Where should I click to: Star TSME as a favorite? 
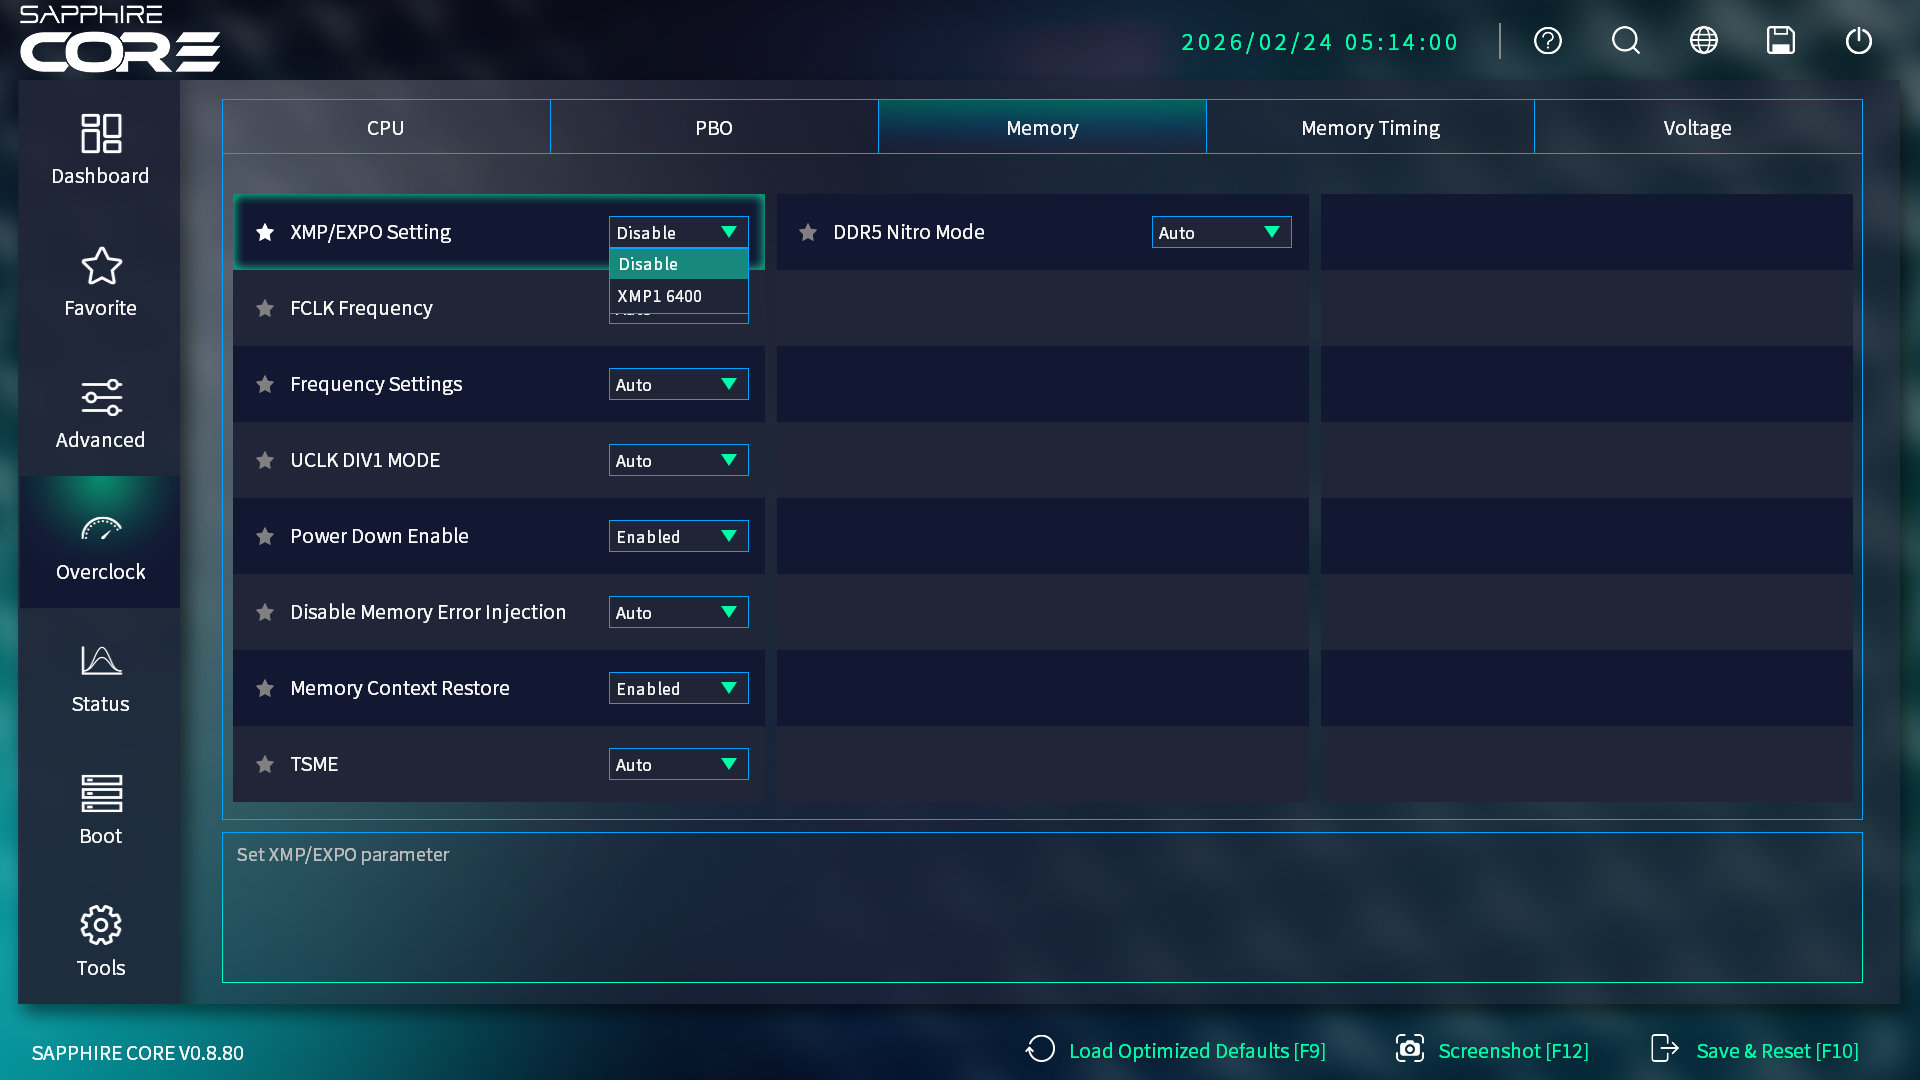(x=265, y=764)
